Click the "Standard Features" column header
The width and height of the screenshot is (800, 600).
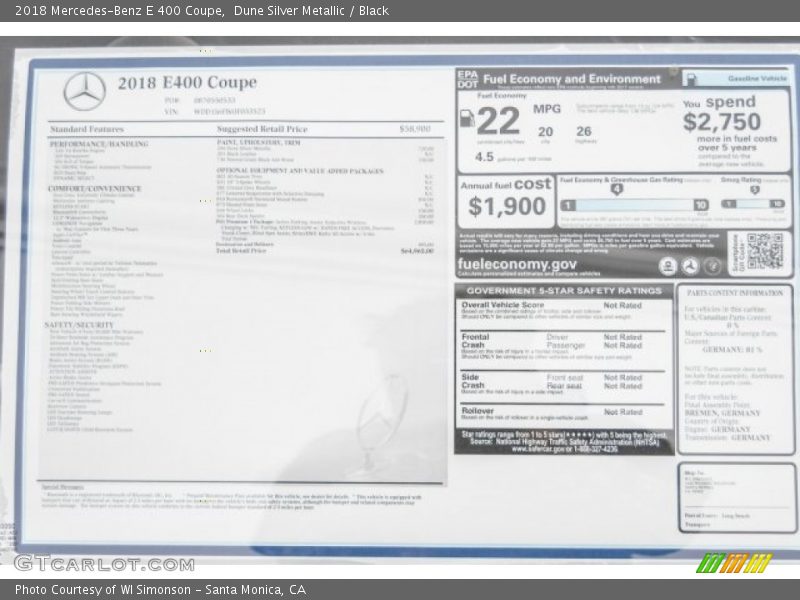click(x=87, y=129)
